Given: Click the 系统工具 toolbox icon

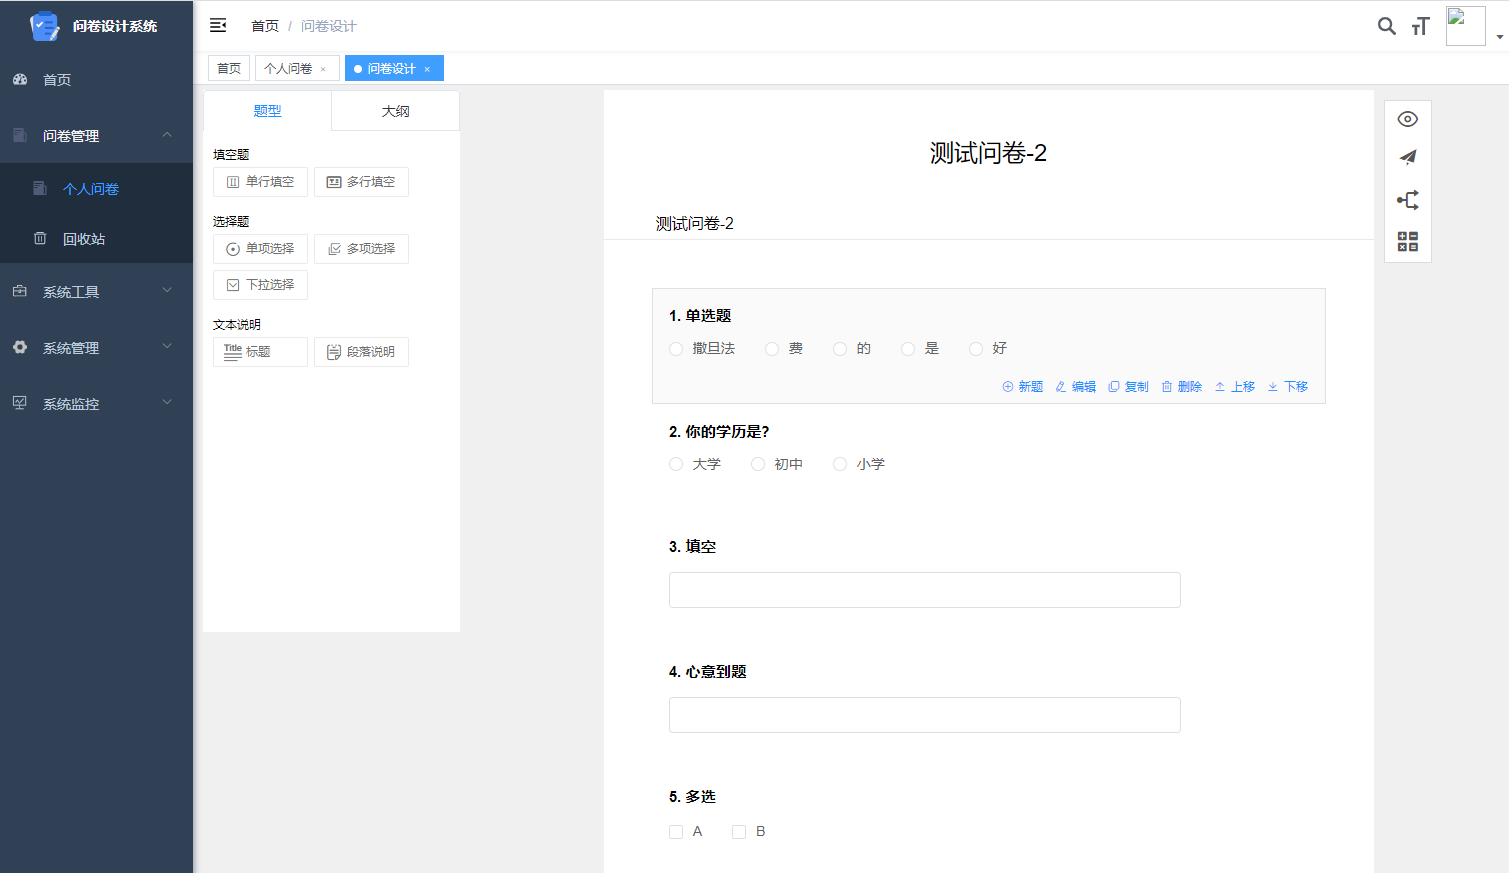Looking at the screenshot, I should (20, 291).
